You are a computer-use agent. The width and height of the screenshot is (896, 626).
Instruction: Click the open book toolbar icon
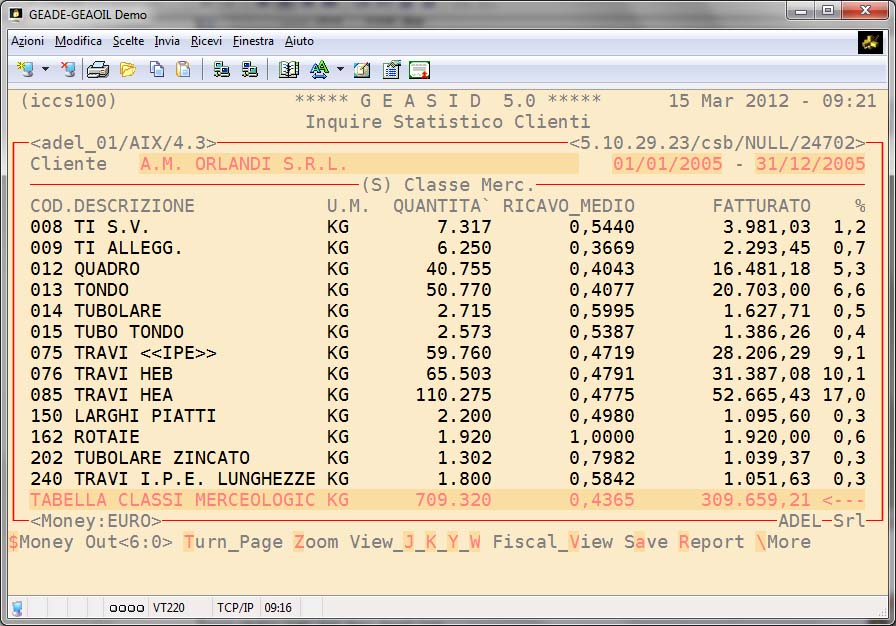[x=289, y=70]
